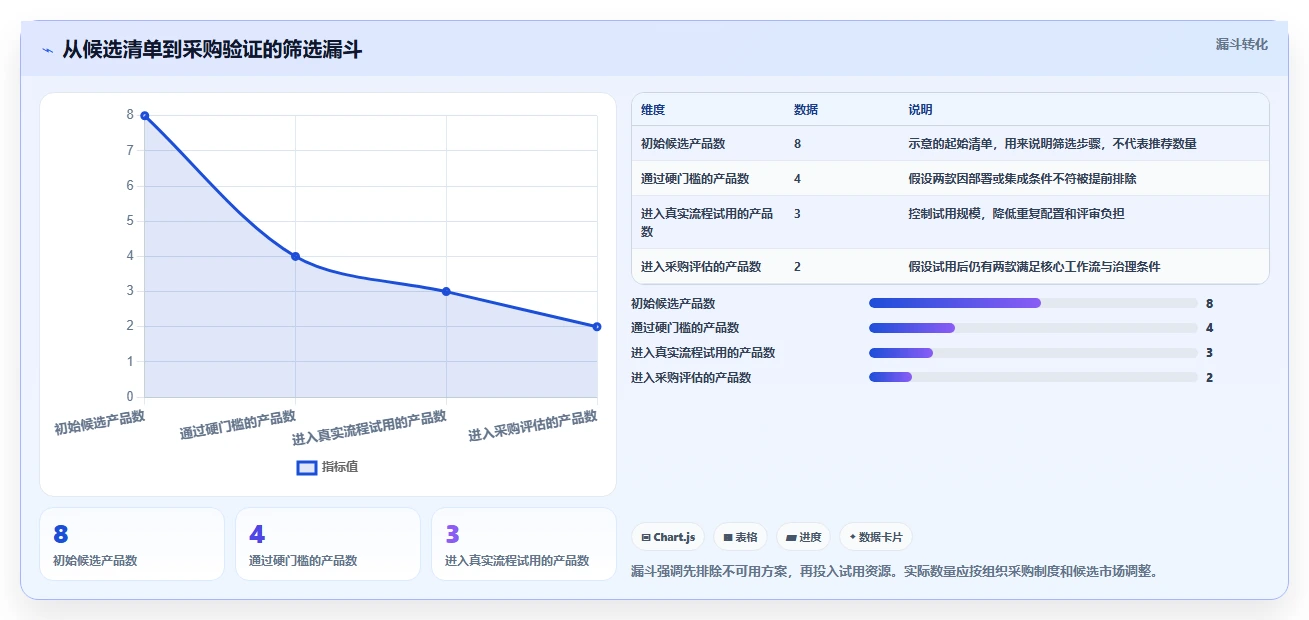Click the footnote starting 漏斗强调先排除不可用方案

(895, 572)
